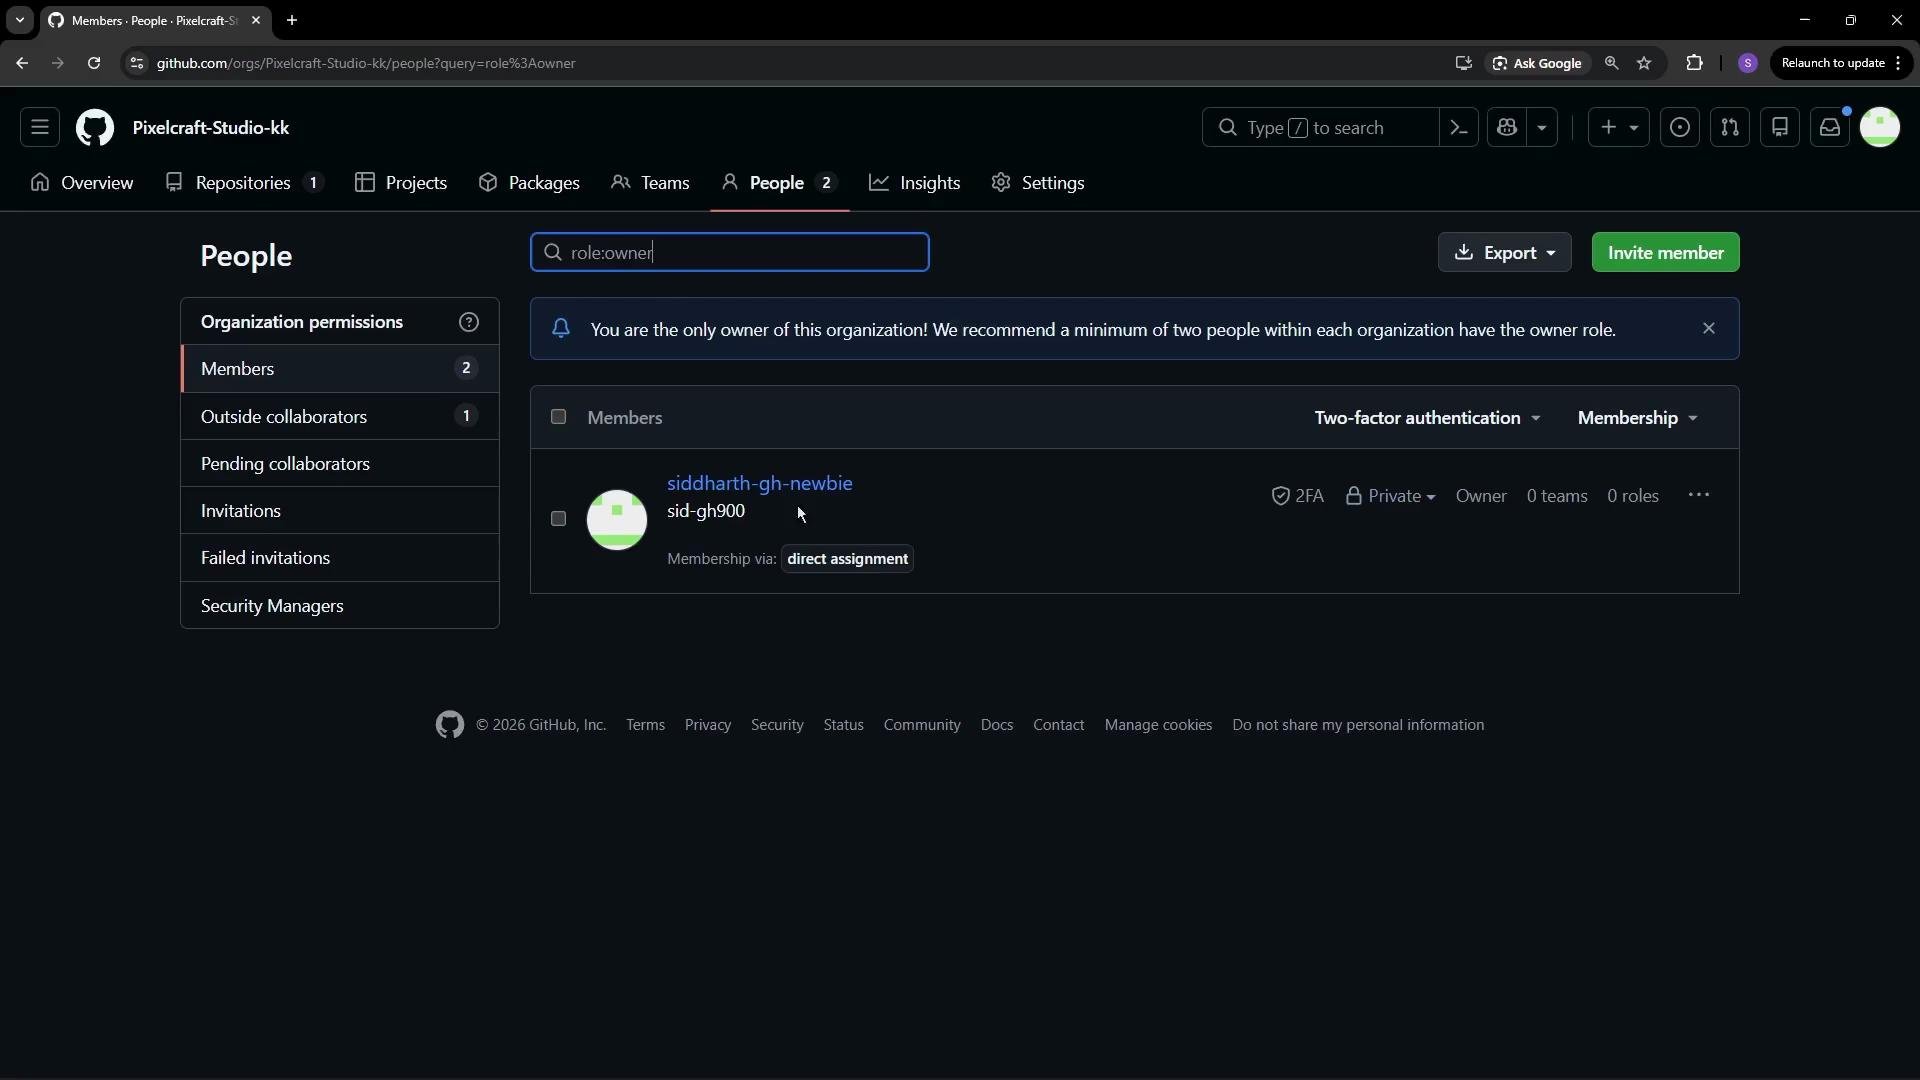Viewport: 1920px width, 1080px height.
Task: Open Invitations in the sidebar
Action: 340,510
